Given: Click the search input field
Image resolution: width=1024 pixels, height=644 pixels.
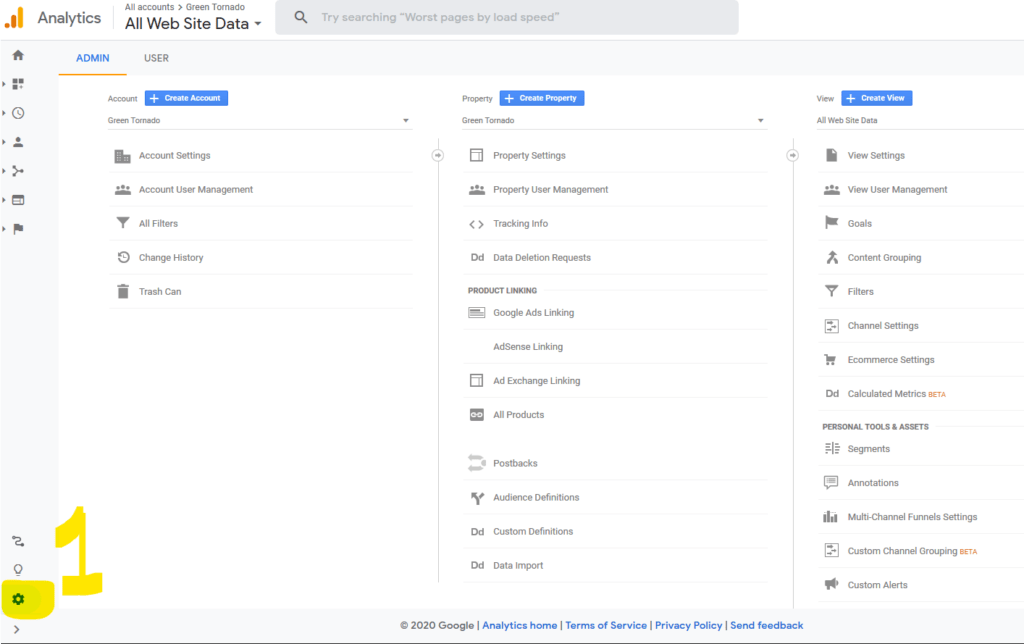Looking at the screenshot, I should pos(507,17).
